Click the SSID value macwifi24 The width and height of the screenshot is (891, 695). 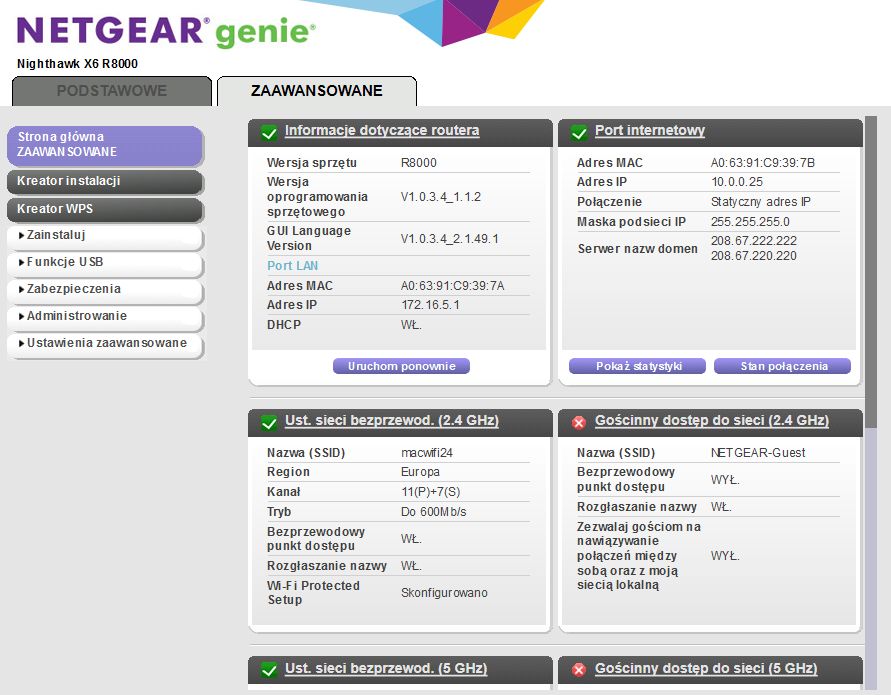coord(427,453)
